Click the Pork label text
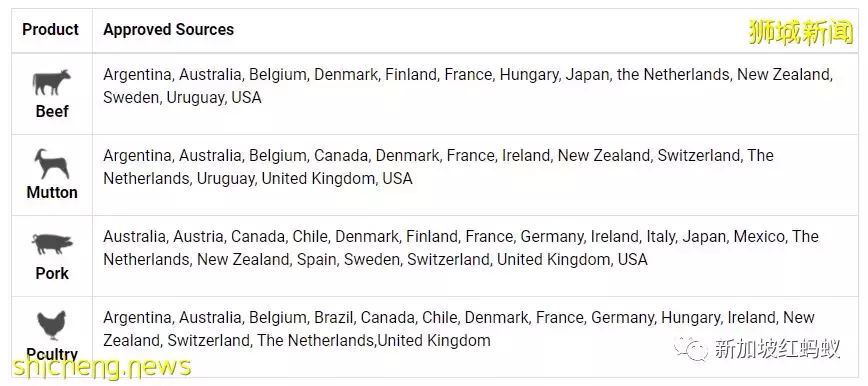 point(52,273)
